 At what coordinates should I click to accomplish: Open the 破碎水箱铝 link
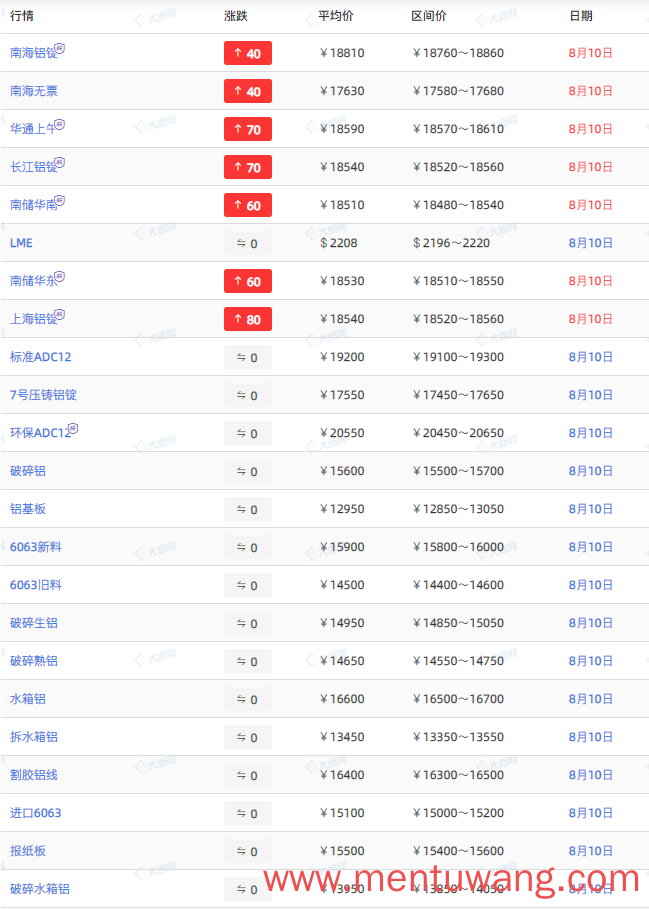click(x=40, y=889)
